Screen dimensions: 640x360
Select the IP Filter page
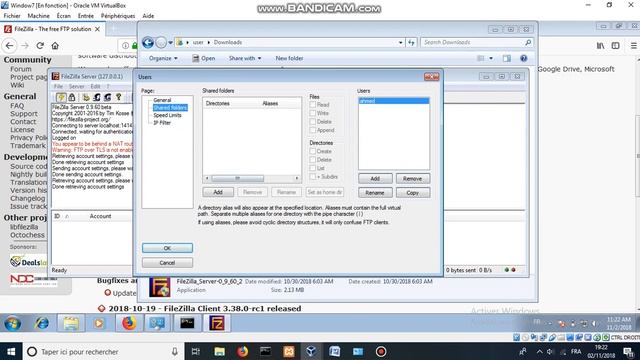tap(162, 122)
